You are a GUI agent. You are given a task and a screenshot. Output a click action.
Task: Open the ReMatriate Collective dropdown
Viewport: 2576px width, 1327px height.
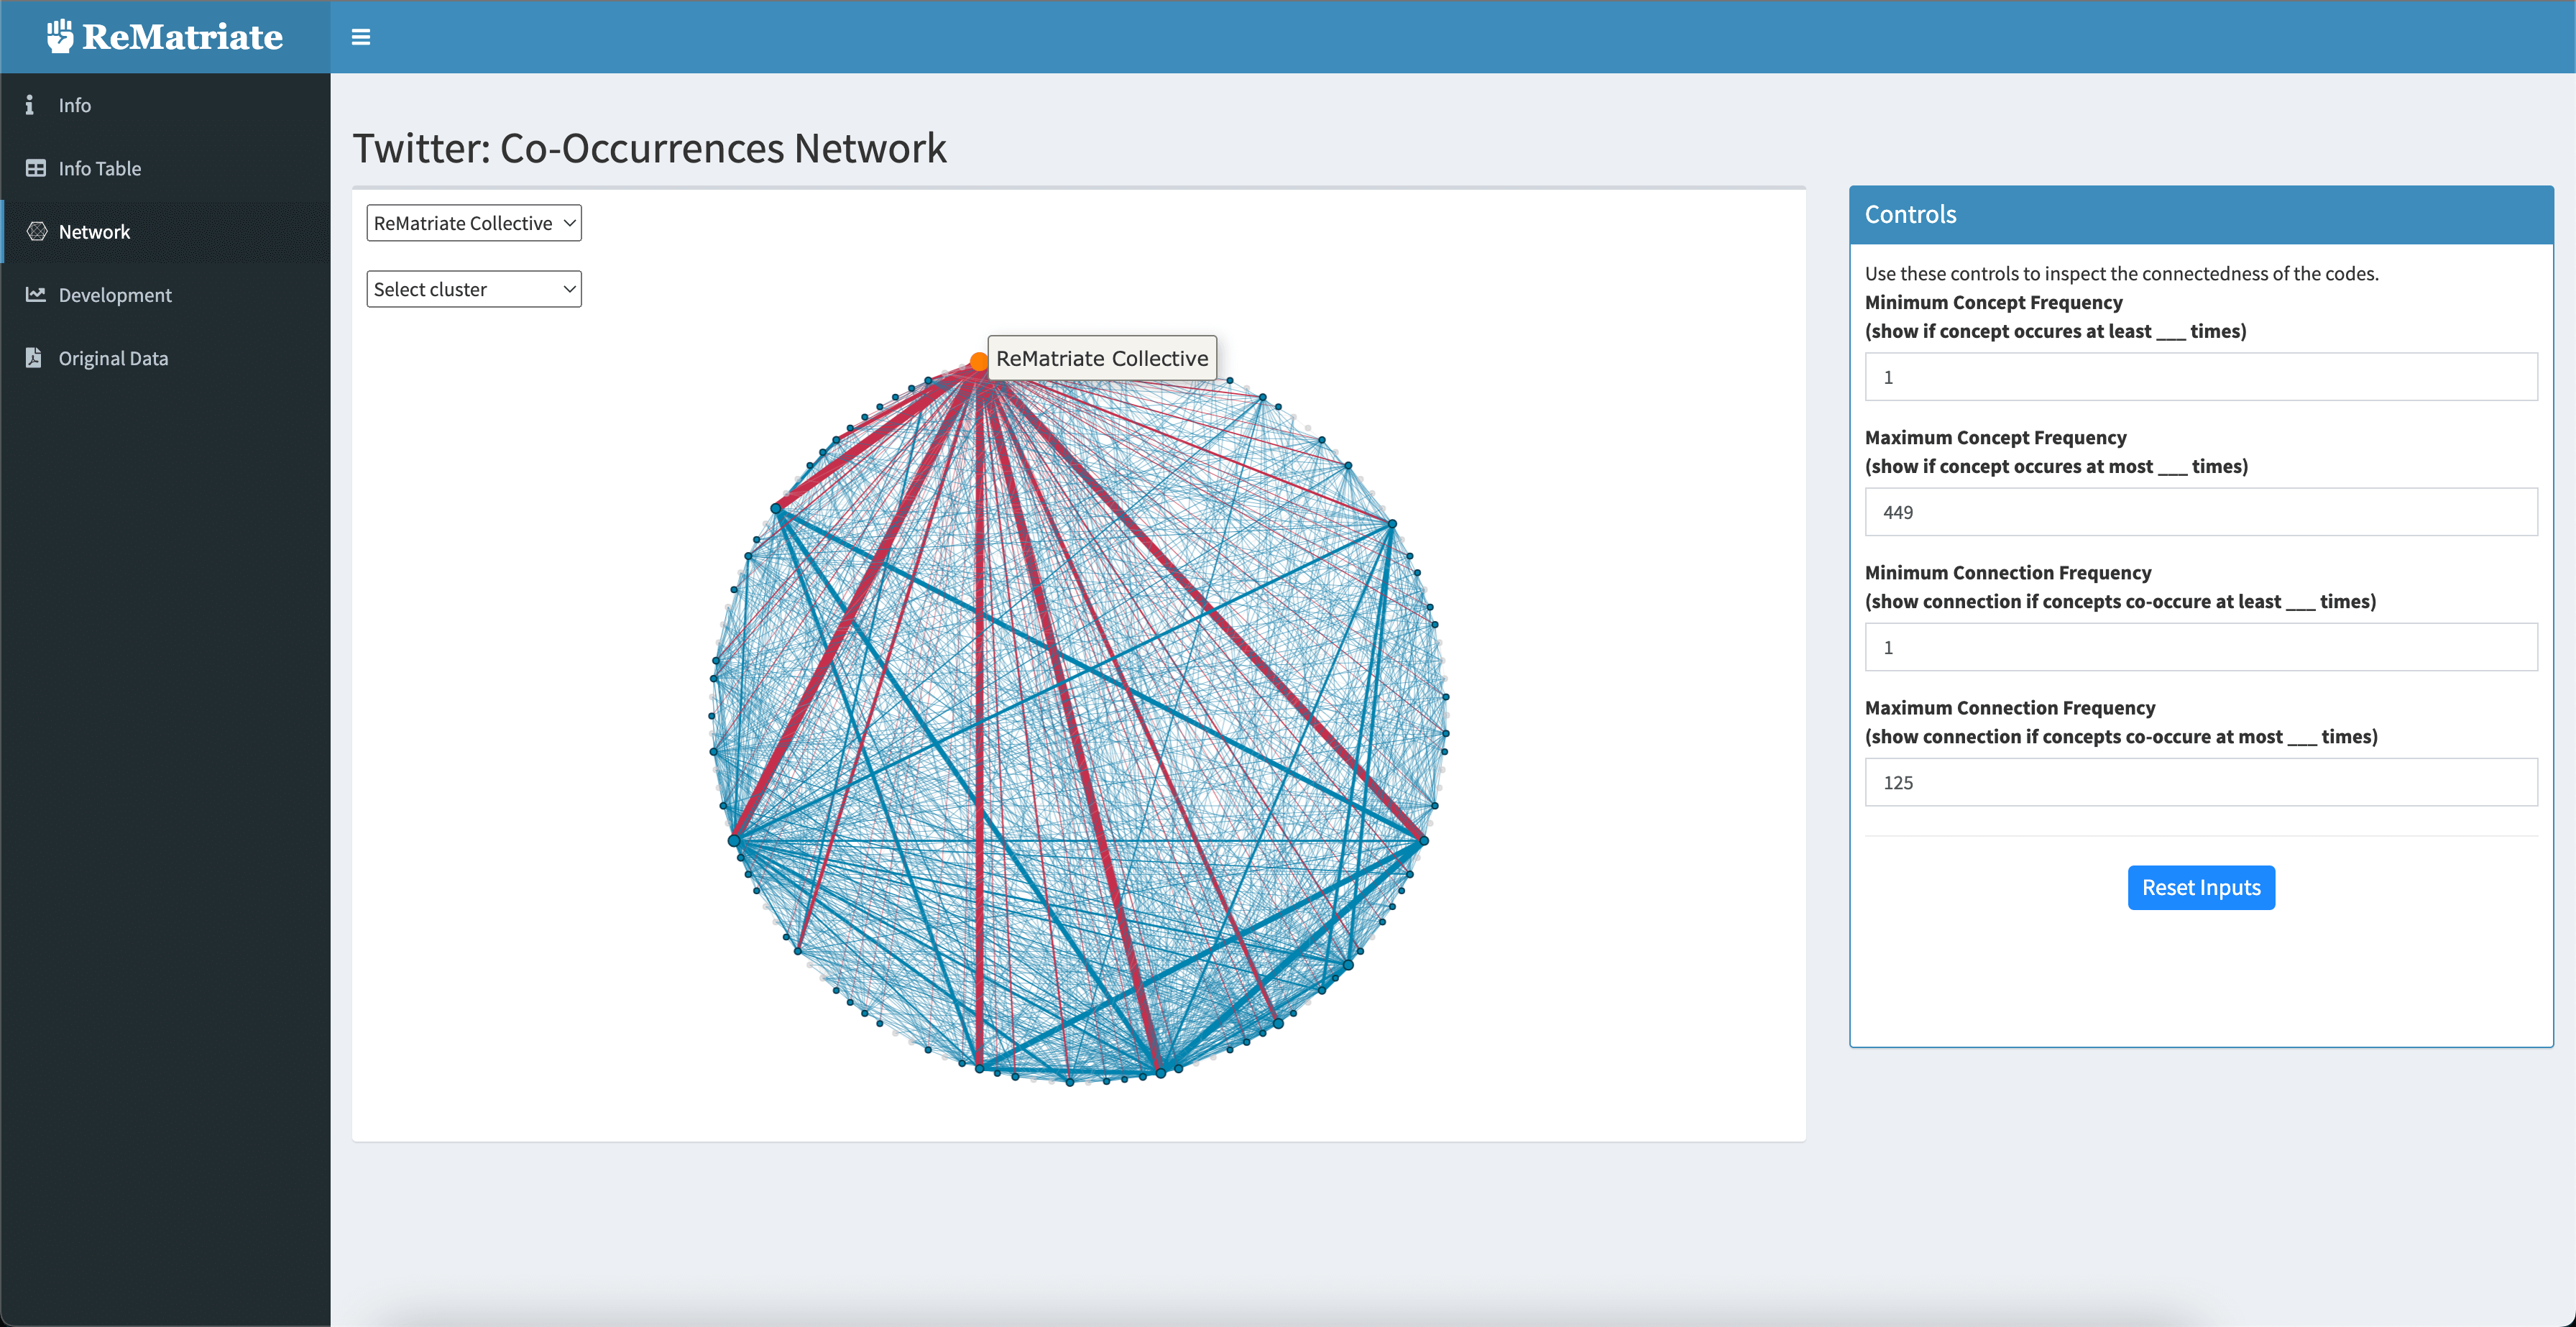(x=474, y=223)
